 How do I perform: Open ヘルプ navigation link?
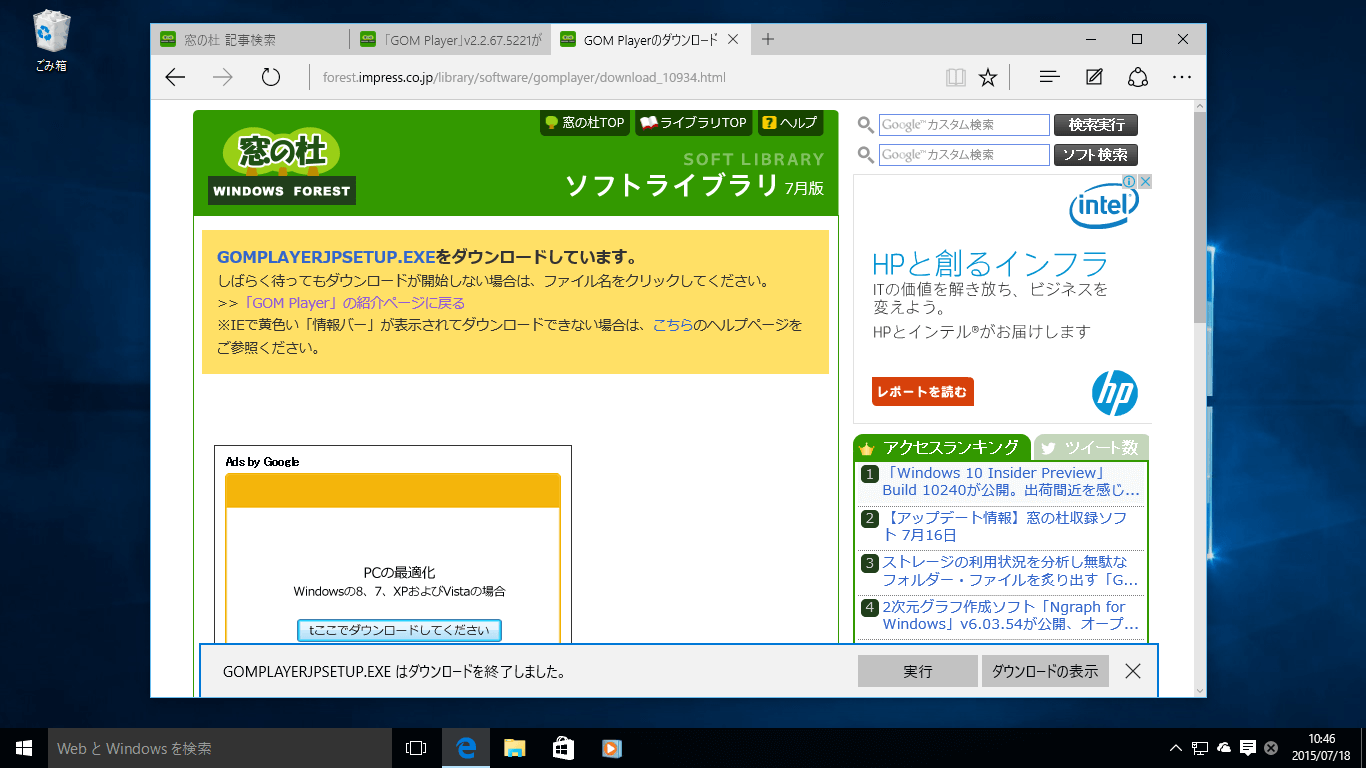pos(790,123)
